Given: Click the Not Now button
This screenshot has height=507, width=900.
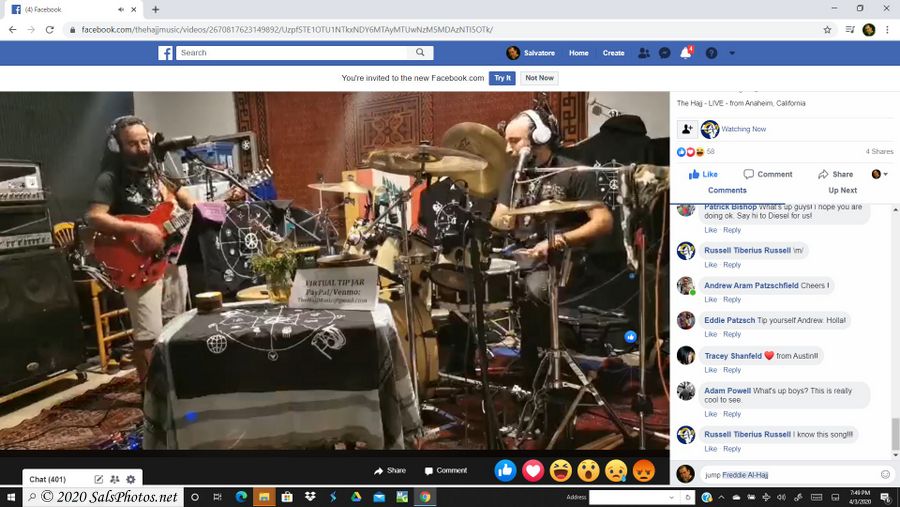Looking at the screenshot, I should click(539, 78).
